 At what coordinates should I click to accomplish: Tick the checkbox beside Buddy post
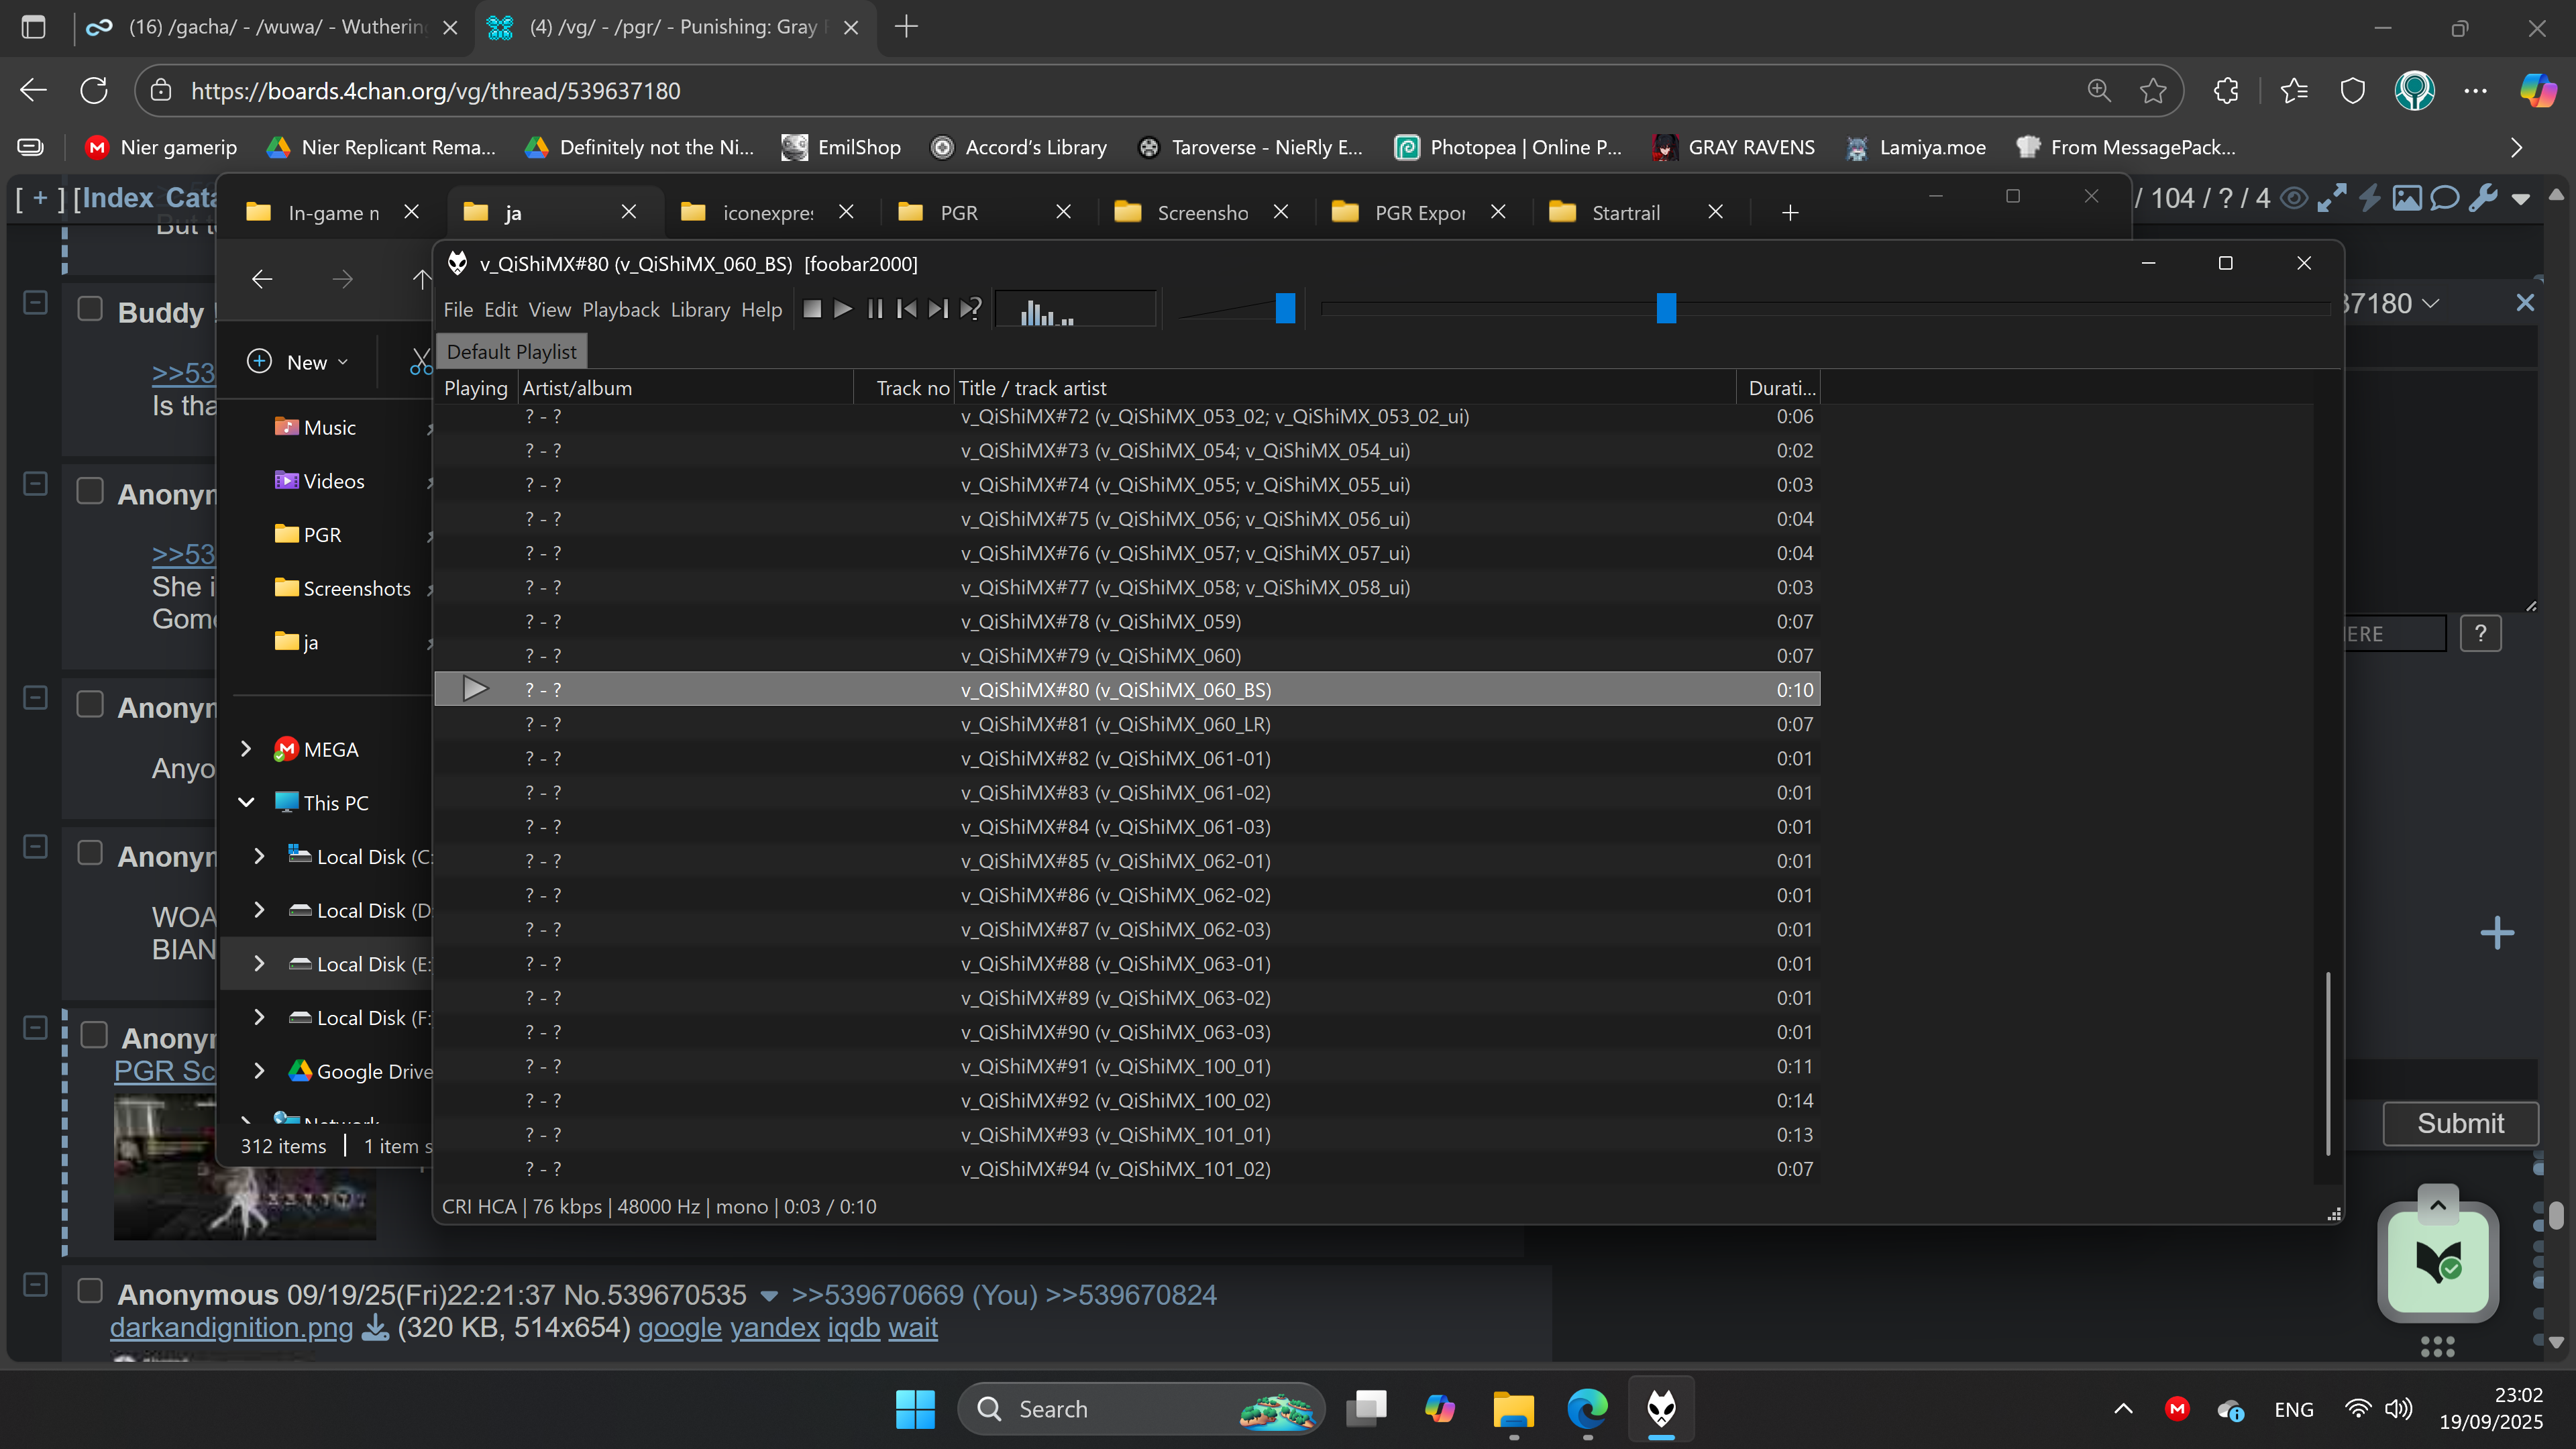coord(90,309)
